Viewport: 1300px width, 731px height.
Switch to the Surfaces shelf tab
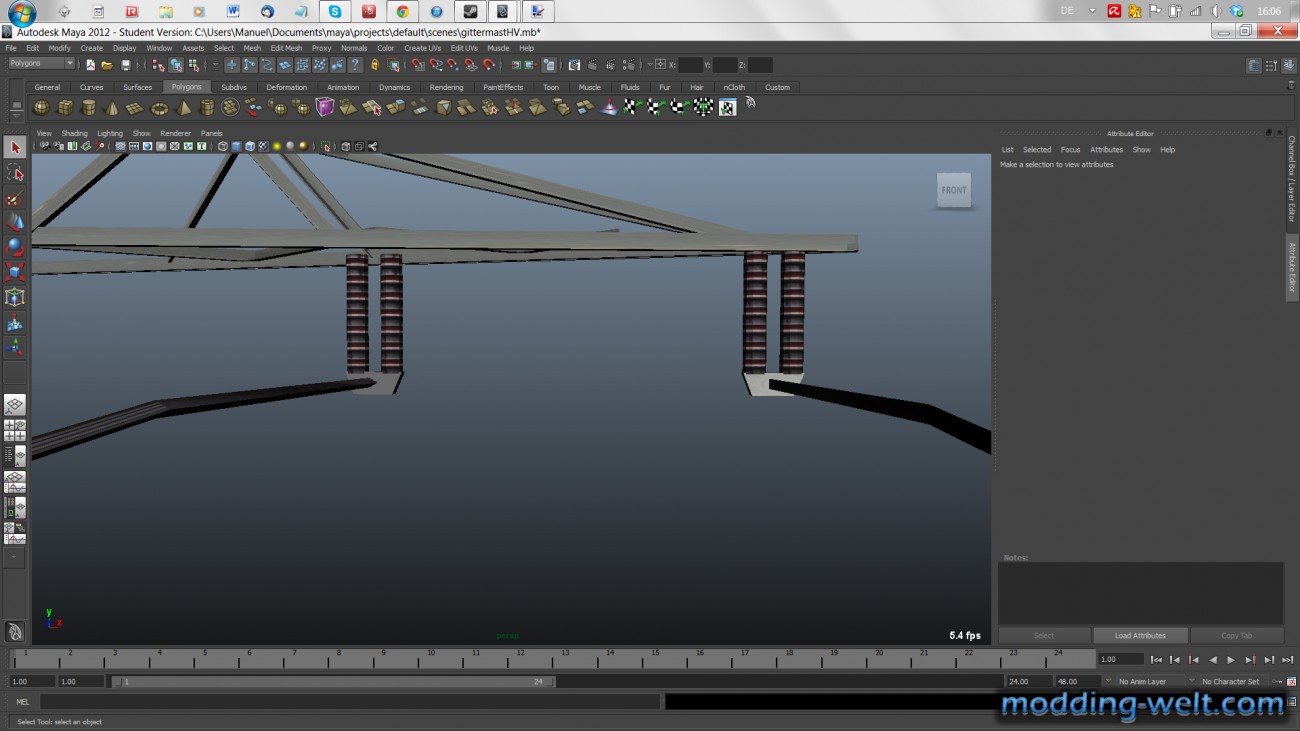(x=138, y=87)
